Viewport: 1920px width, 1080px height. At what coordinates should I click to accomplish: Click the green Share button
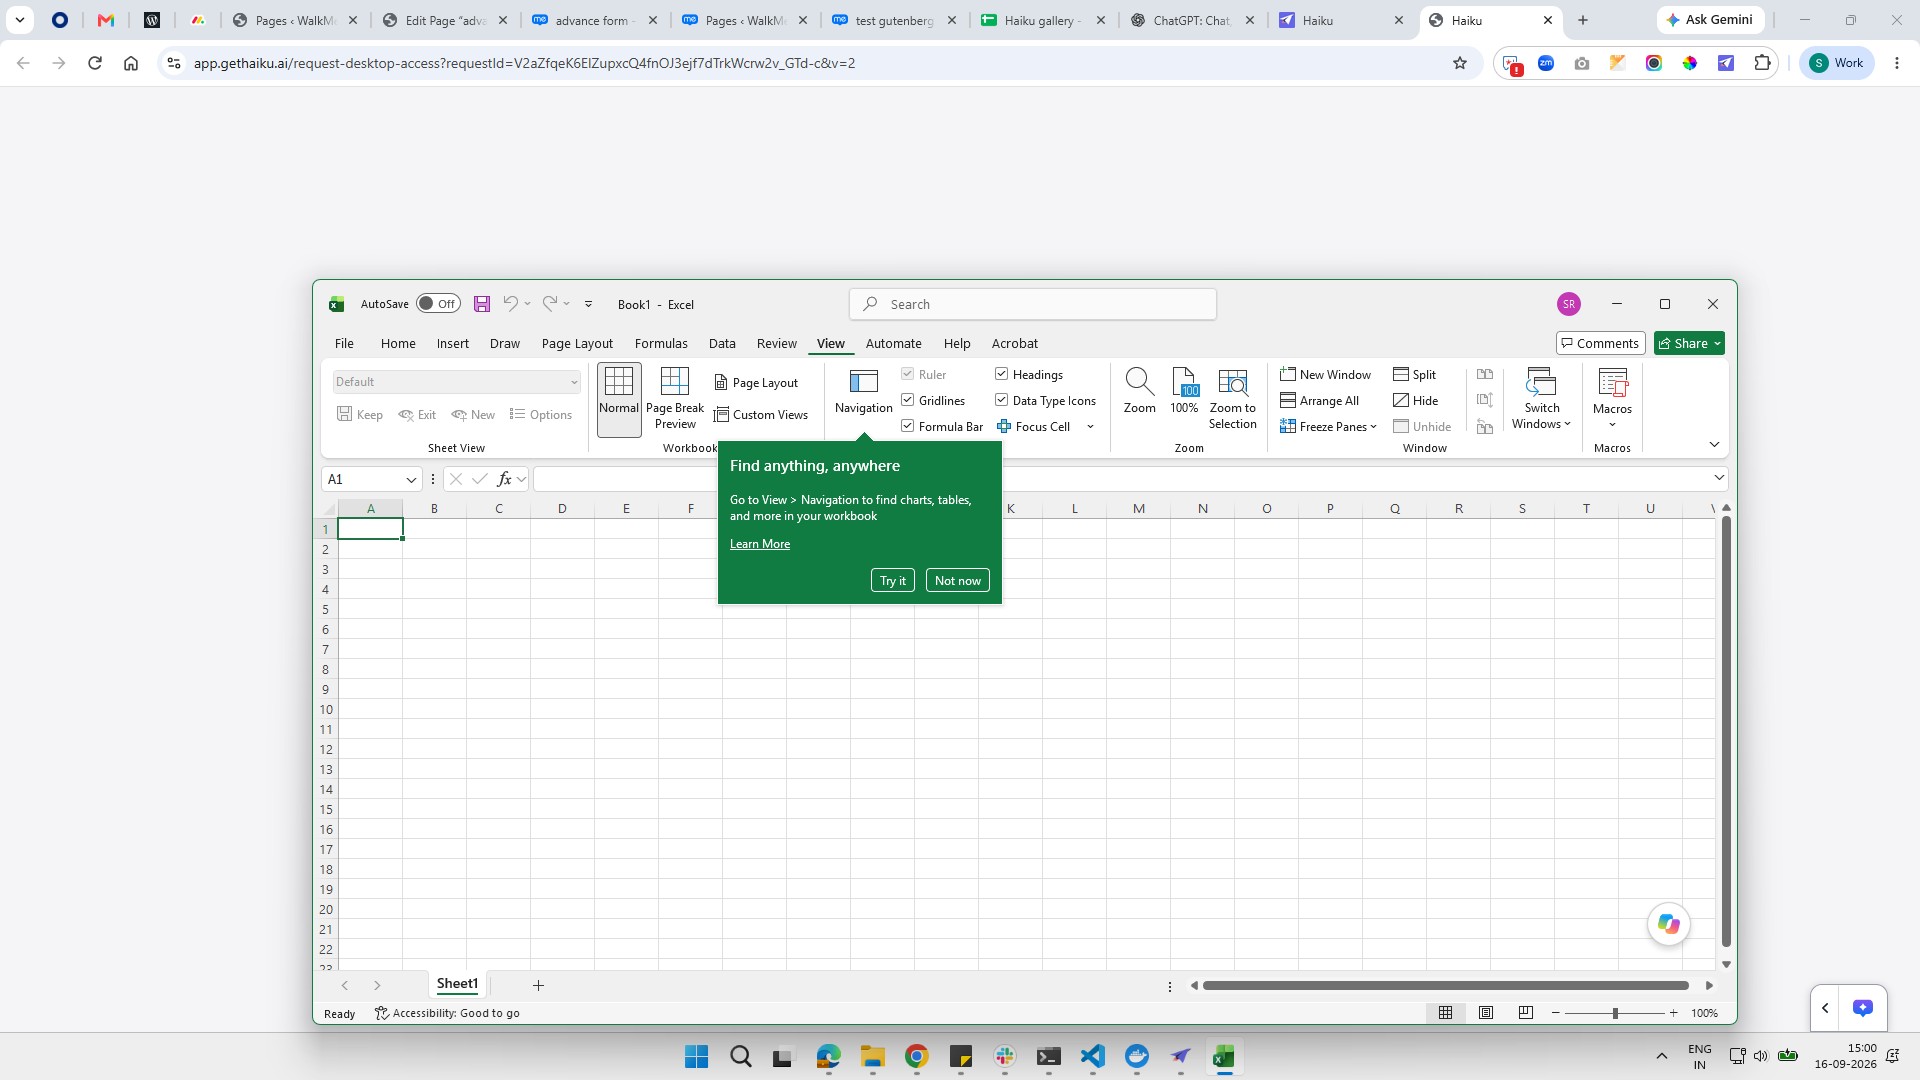(1689, 343)
